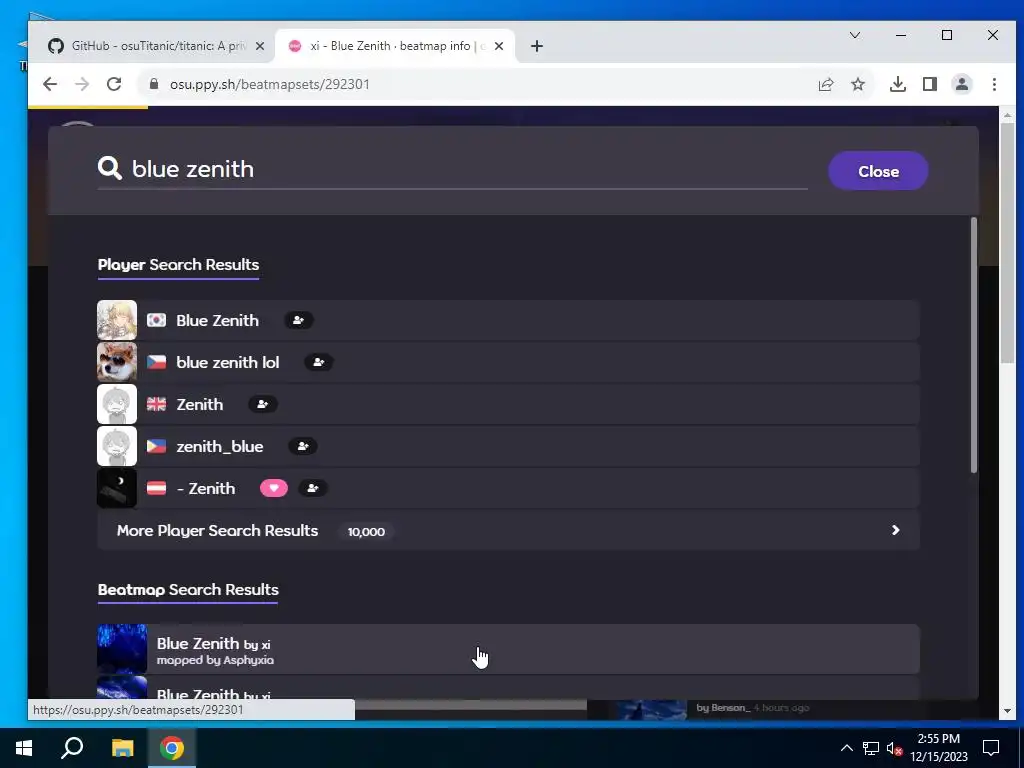The height and width of the screenshot is (768, 1024).
Task: Bookmark this page with the star
Action: point(858,84)
